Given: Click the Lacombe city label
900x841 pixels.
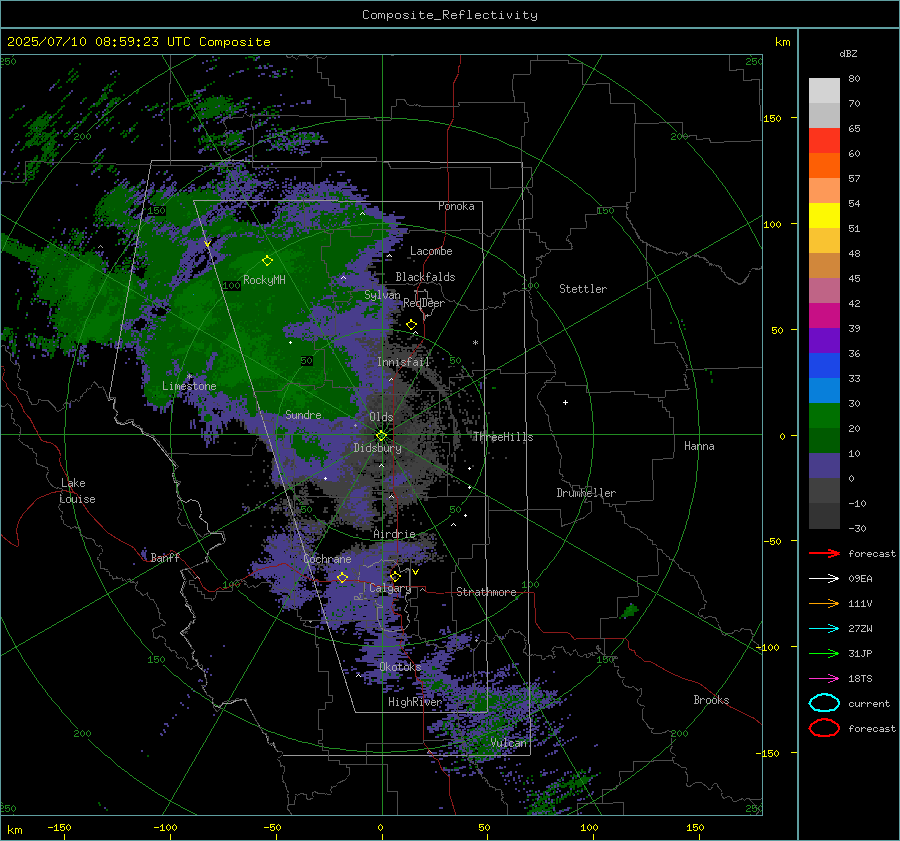Looking at the screenshot, I should coord(431,251).
